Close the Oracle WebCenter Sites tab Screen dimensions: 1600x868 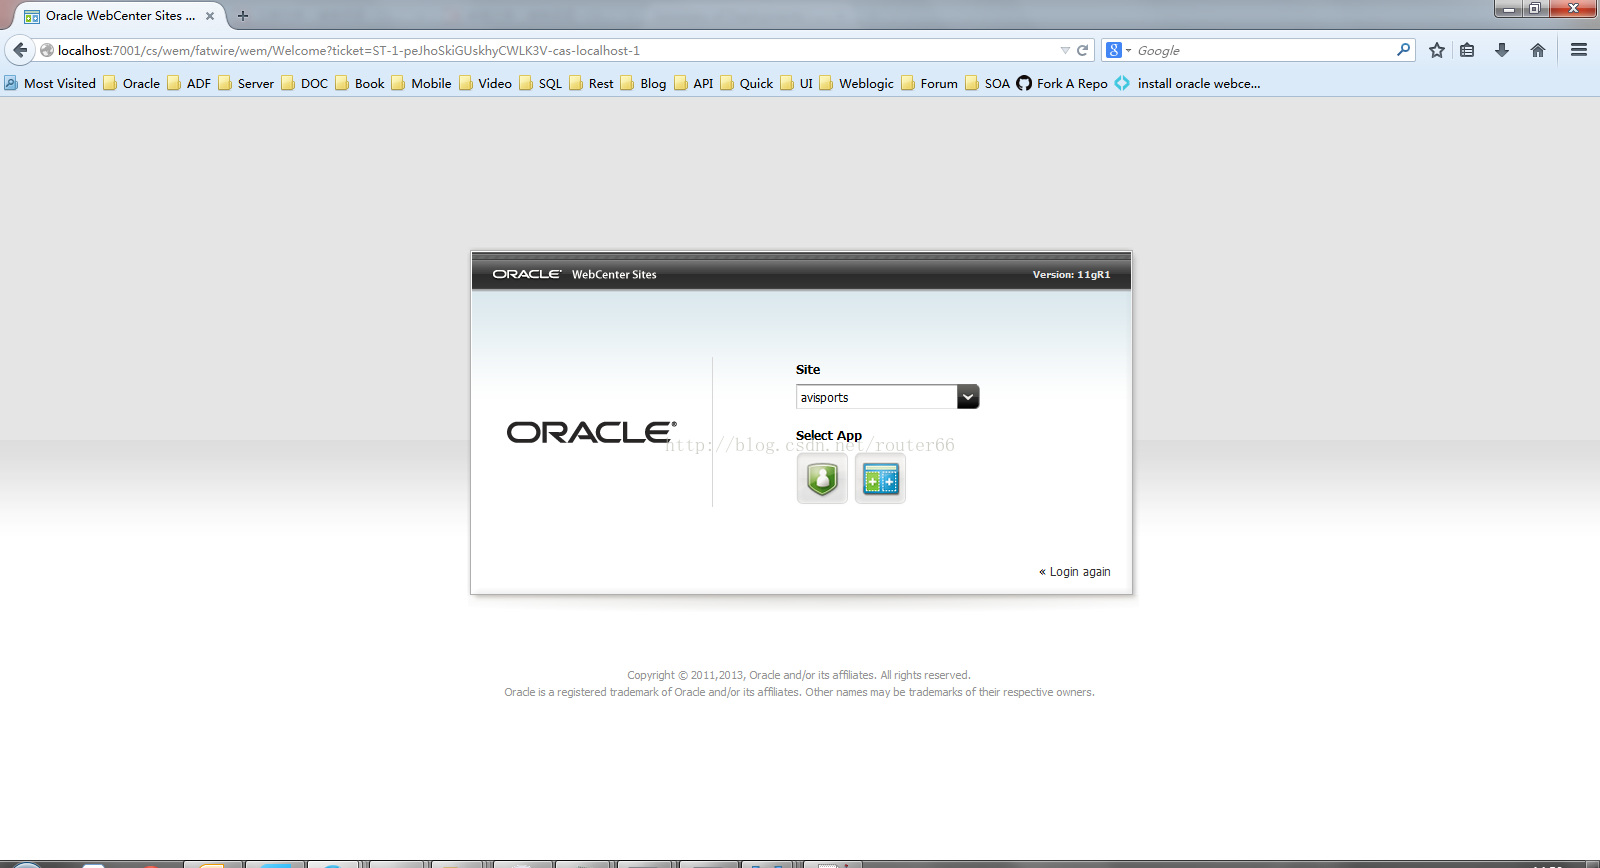pos(210,16)
